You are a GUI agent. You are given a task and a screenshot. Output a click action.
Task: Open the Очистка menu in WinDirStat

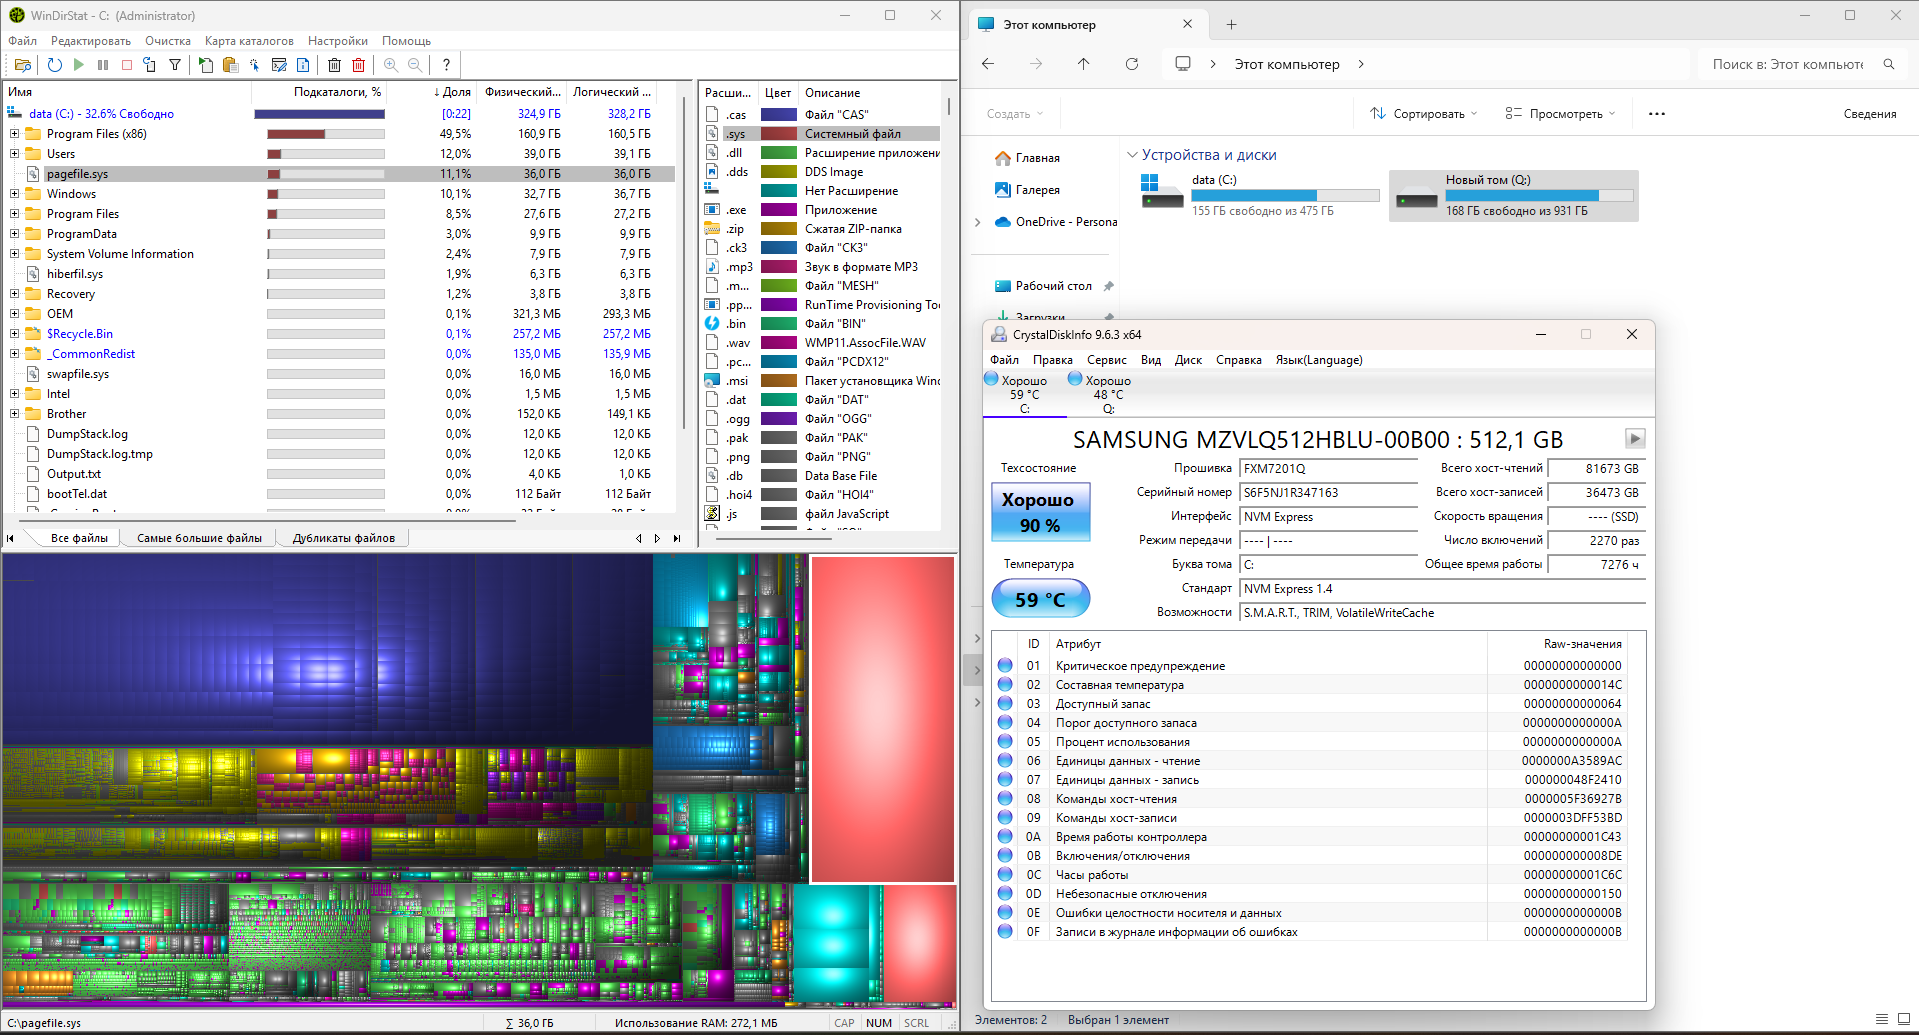coord(168,41)
